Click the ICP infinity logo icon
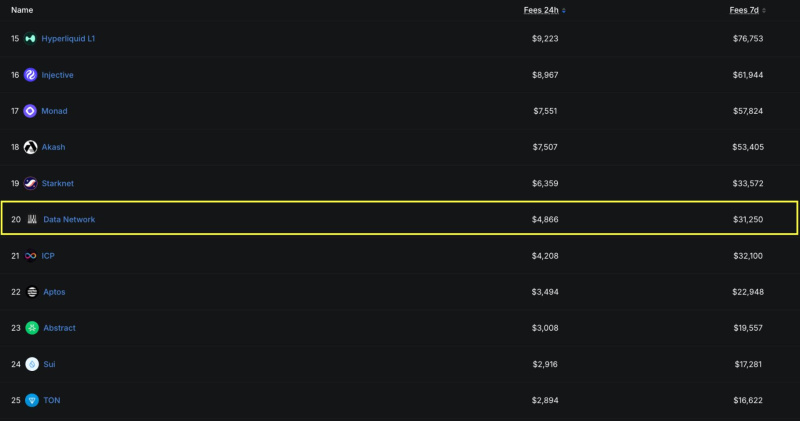Viewport: 800px width, 421px height. point(30,256)
